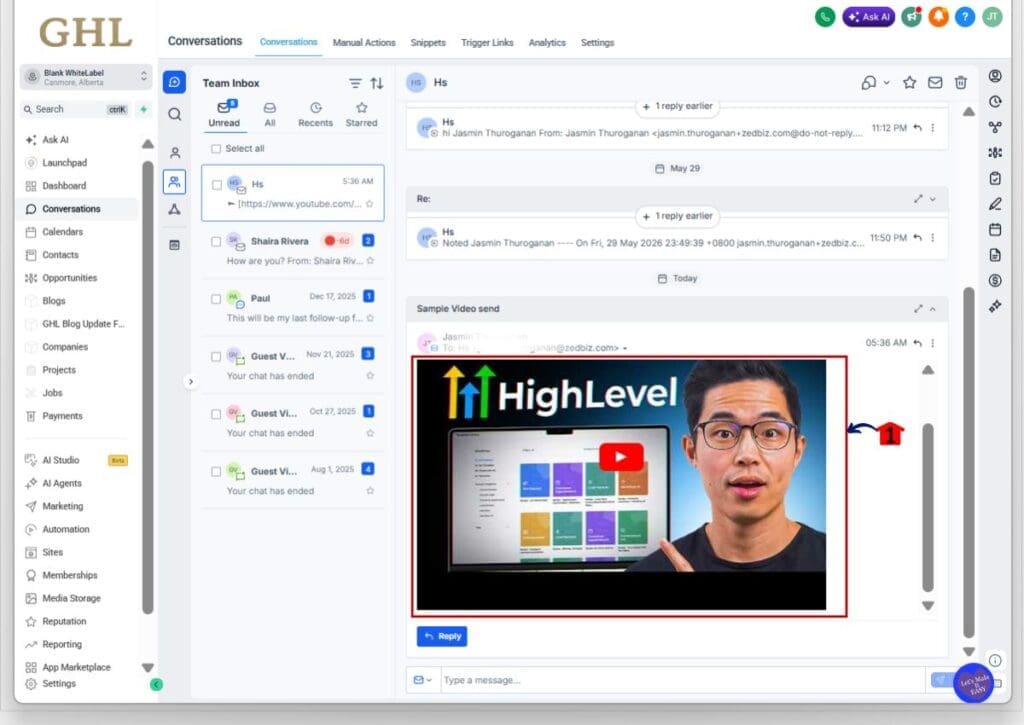1024x725 pixels.
Task: Check the Paul conversation checkbox
Action: coord(216,299)
